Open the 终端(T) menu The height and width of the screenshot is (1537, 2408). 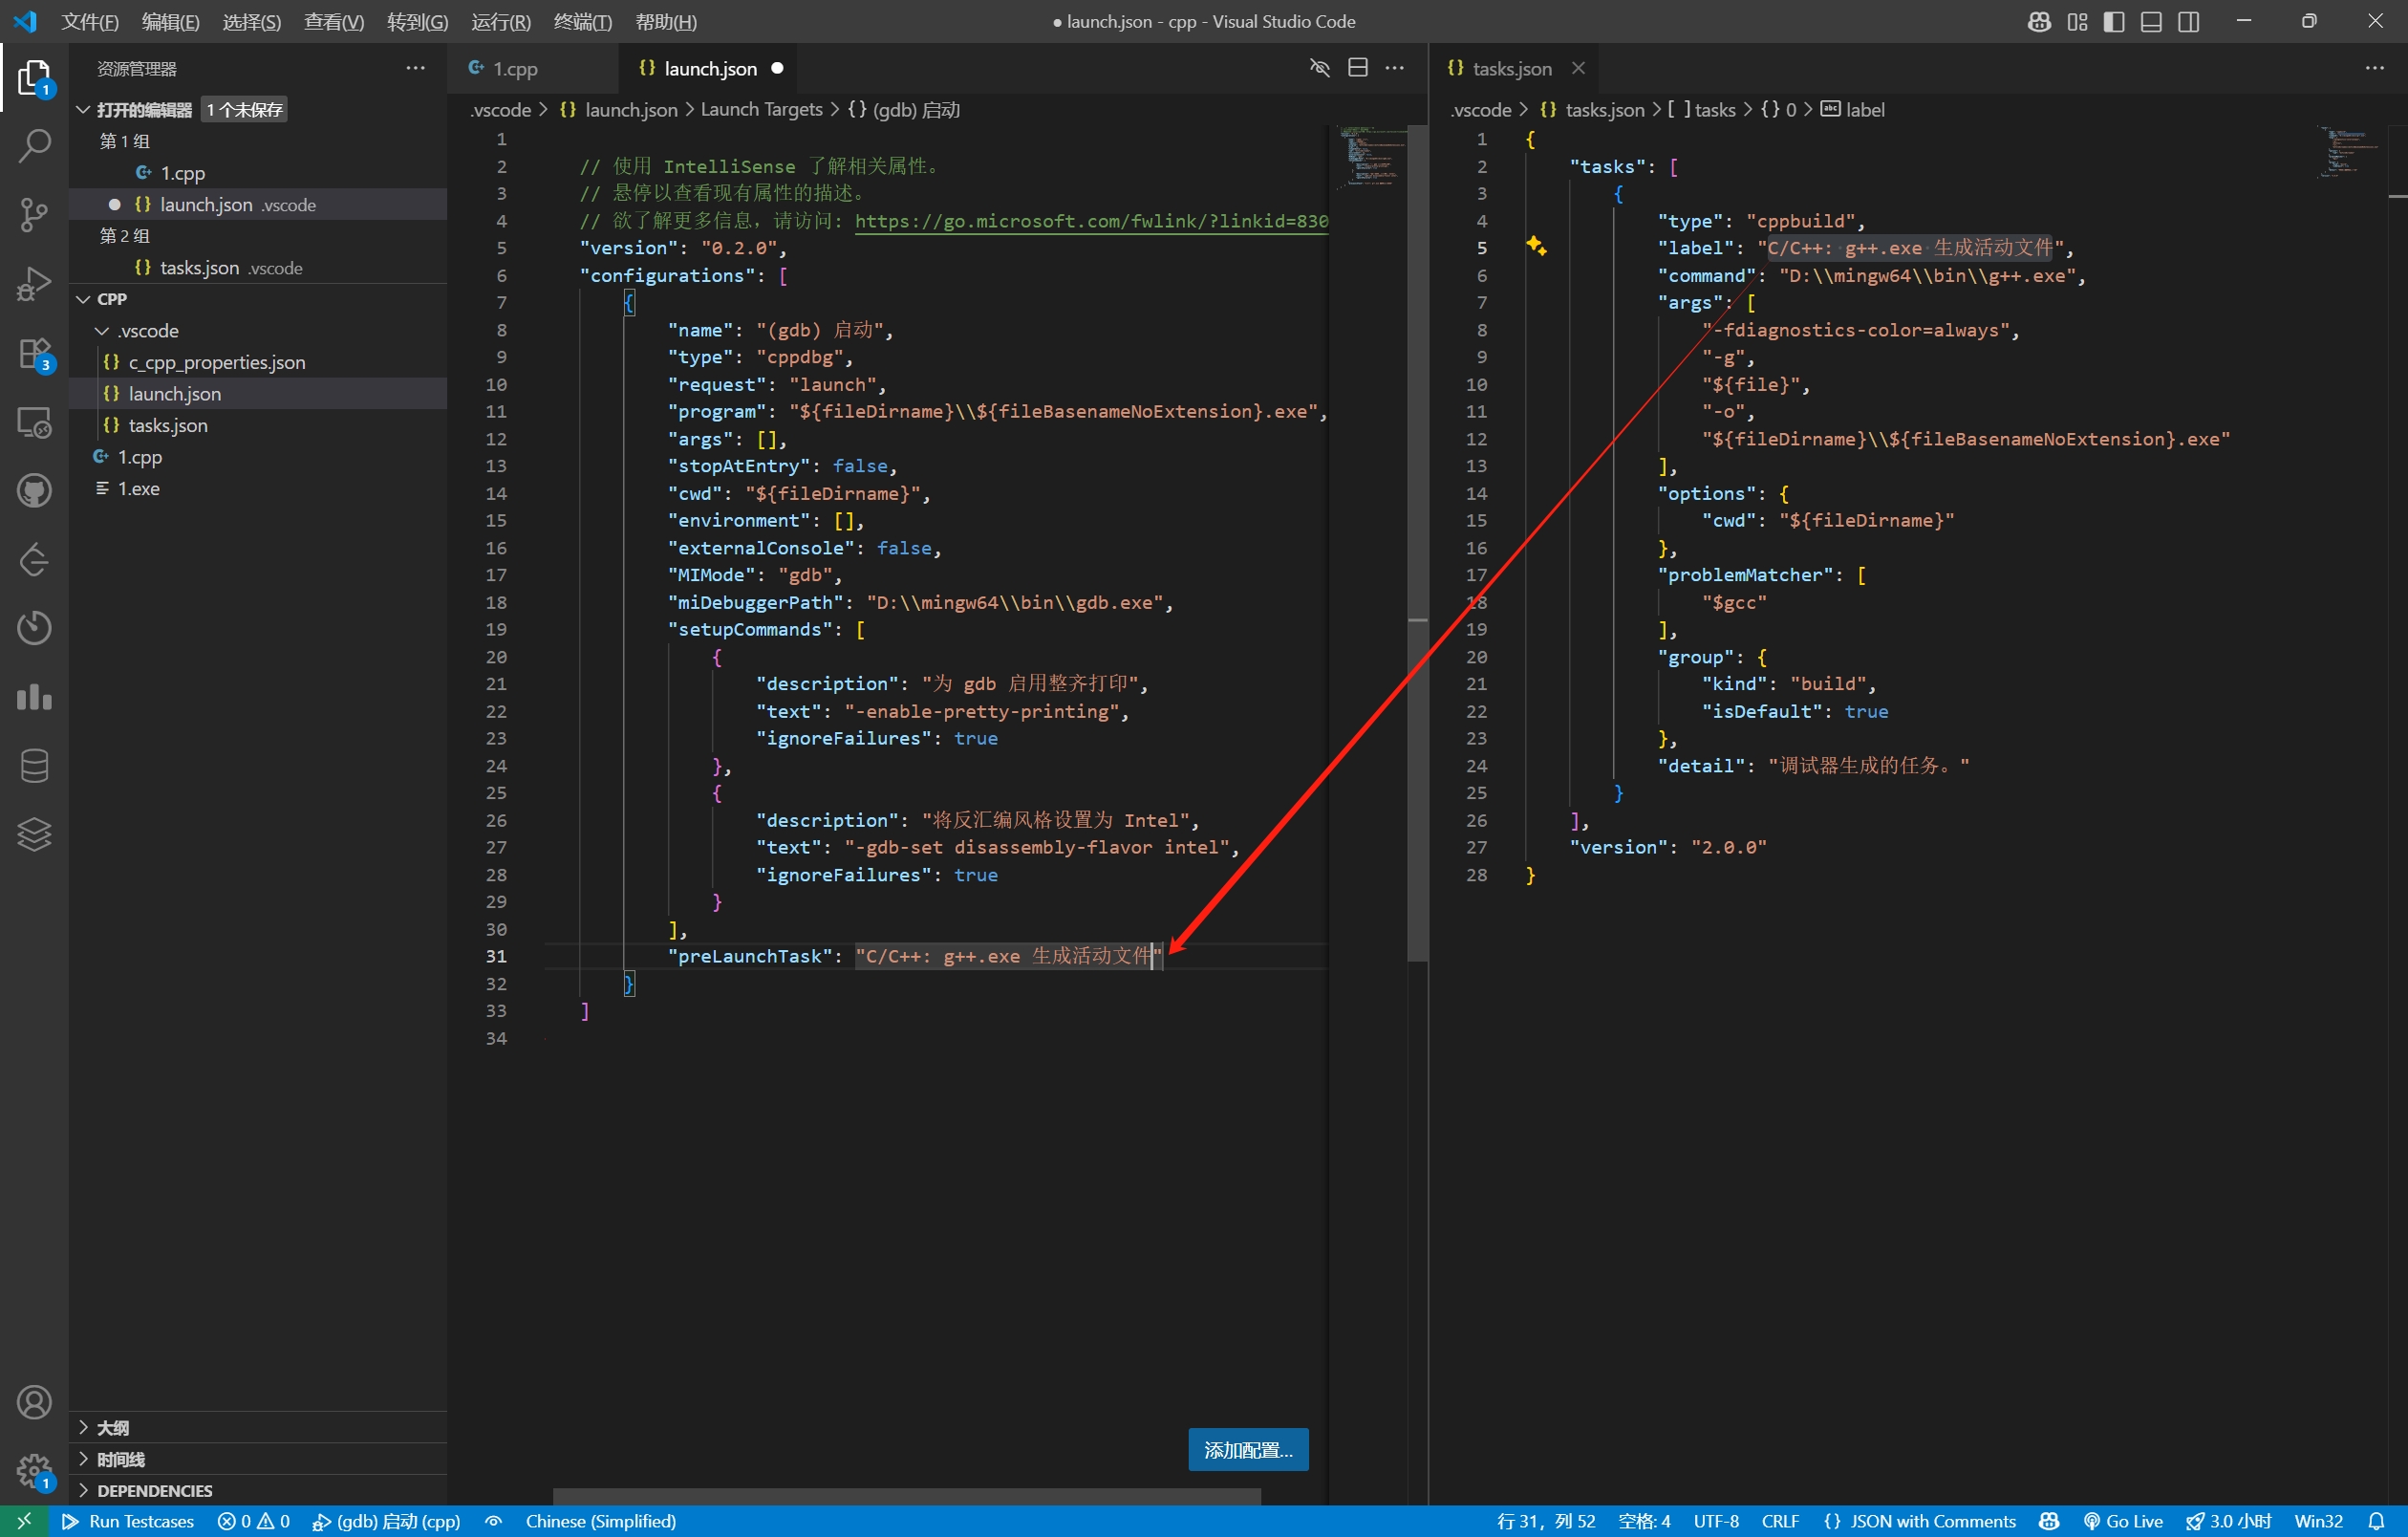tap(582, 22)
